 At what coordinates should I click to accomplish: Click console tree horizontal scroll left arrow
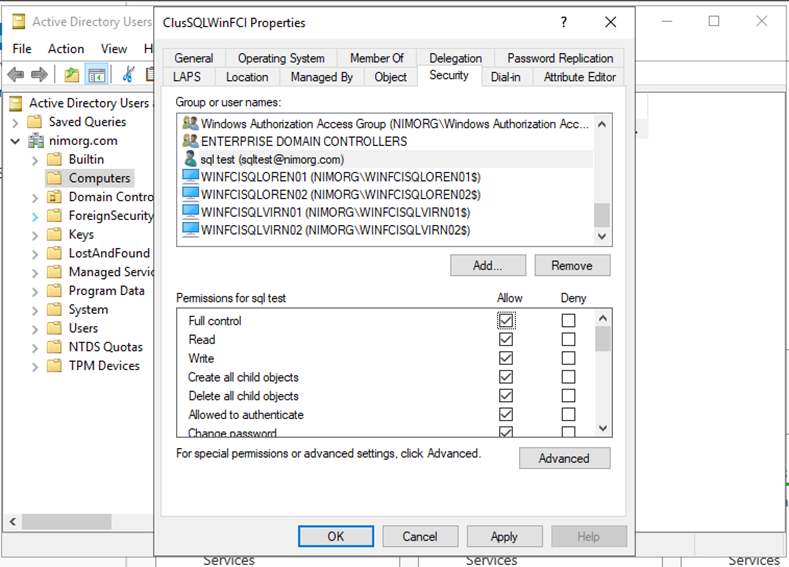13,522
